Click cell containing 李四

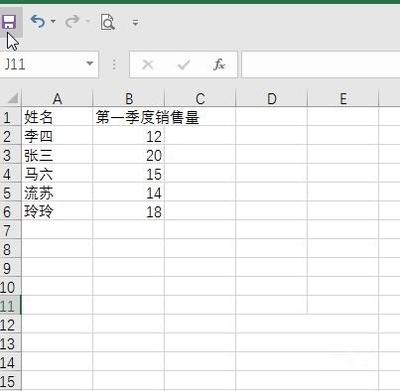point(57,136)
